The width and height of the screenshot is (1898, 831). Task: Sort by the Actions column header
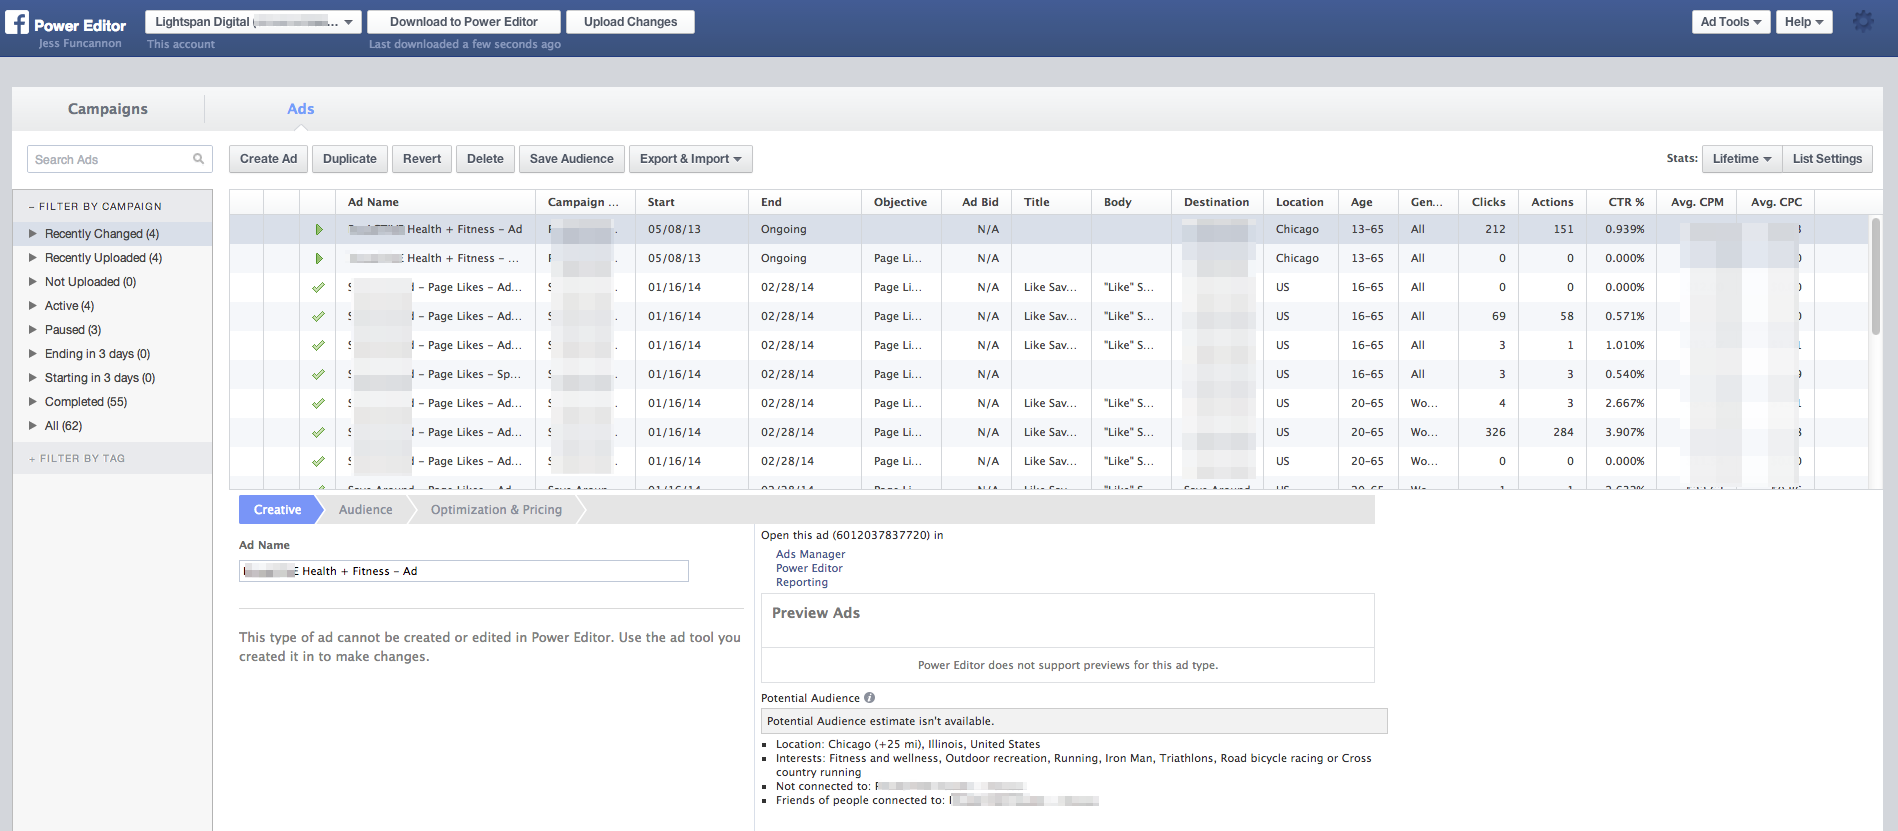[x=1552, y=202]
